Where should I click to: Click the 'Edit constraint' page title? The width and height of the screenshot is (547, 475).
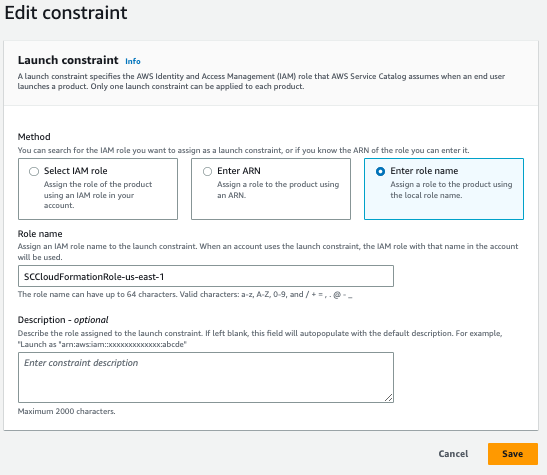[66, 13]
